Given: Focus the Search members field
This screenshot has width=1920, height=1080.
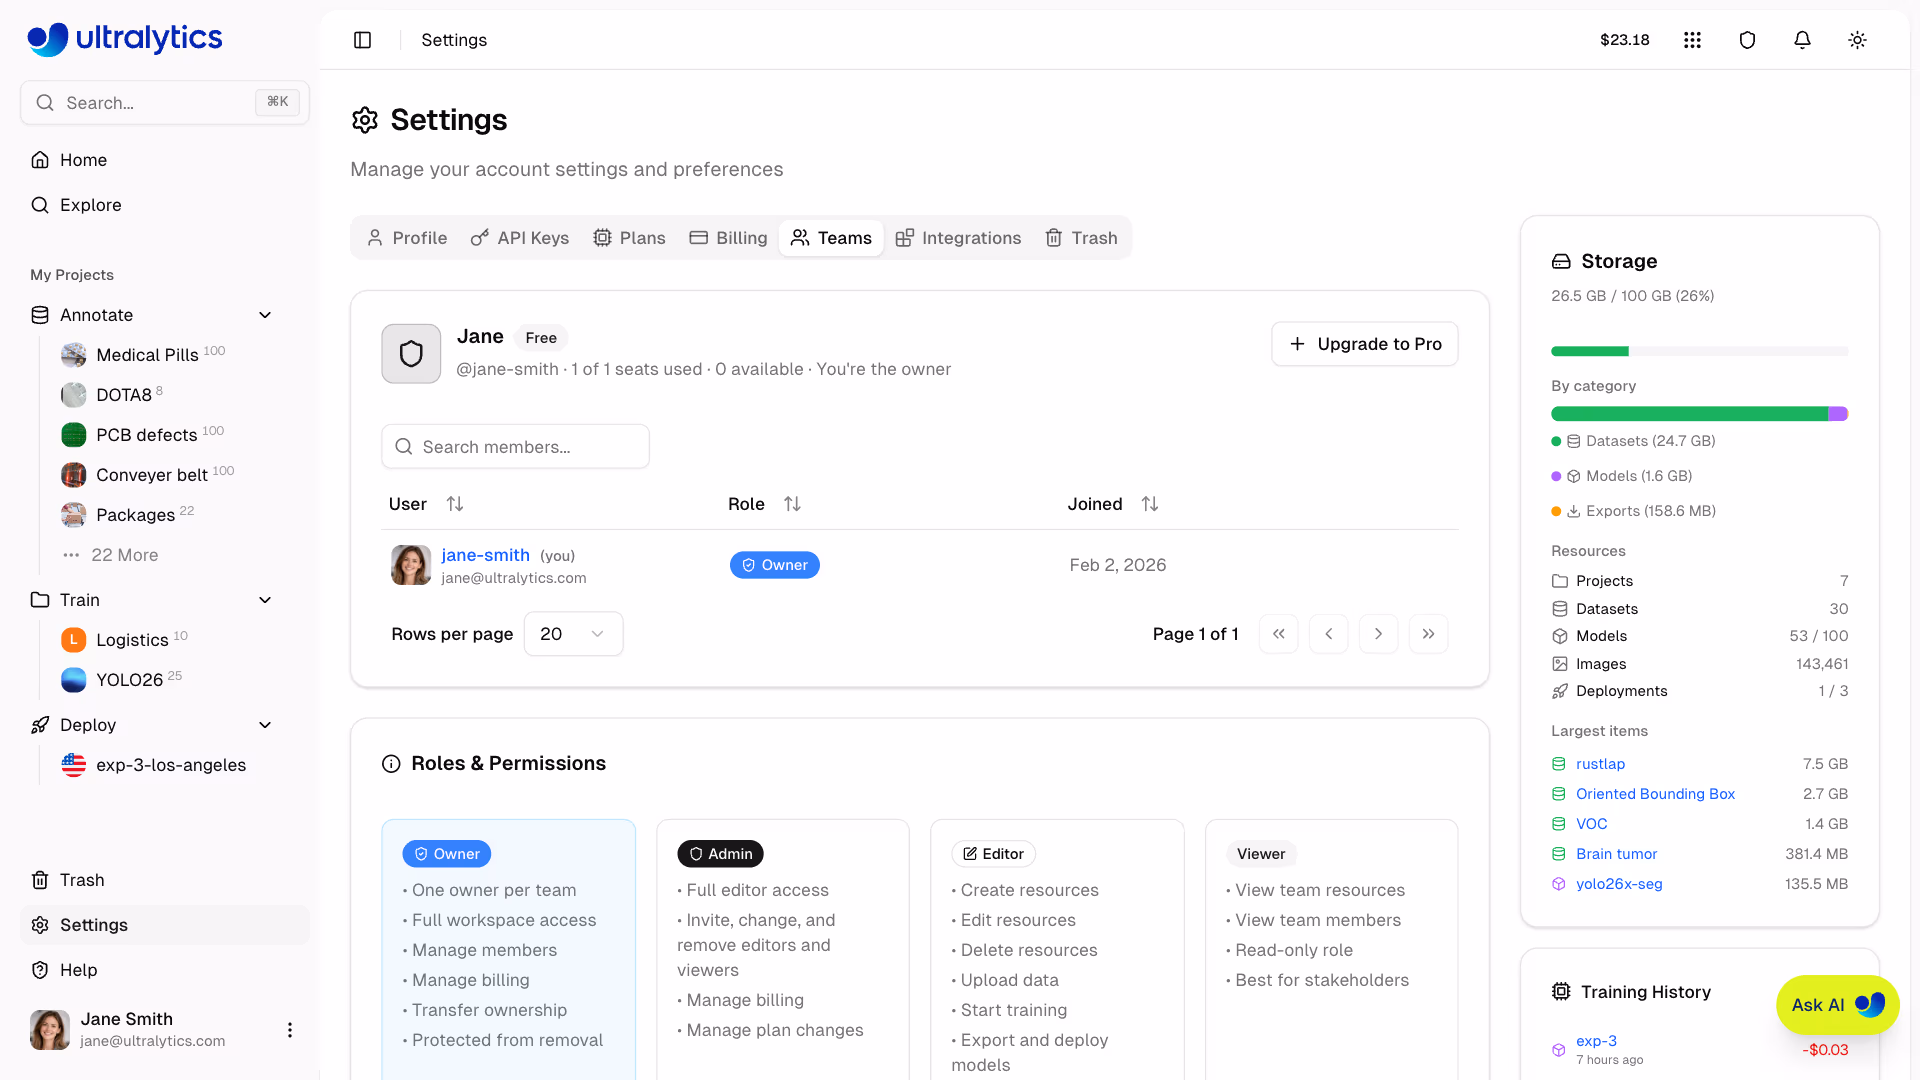Looking at the screenshot, I should pyautogui.click(x=515, y=447).
